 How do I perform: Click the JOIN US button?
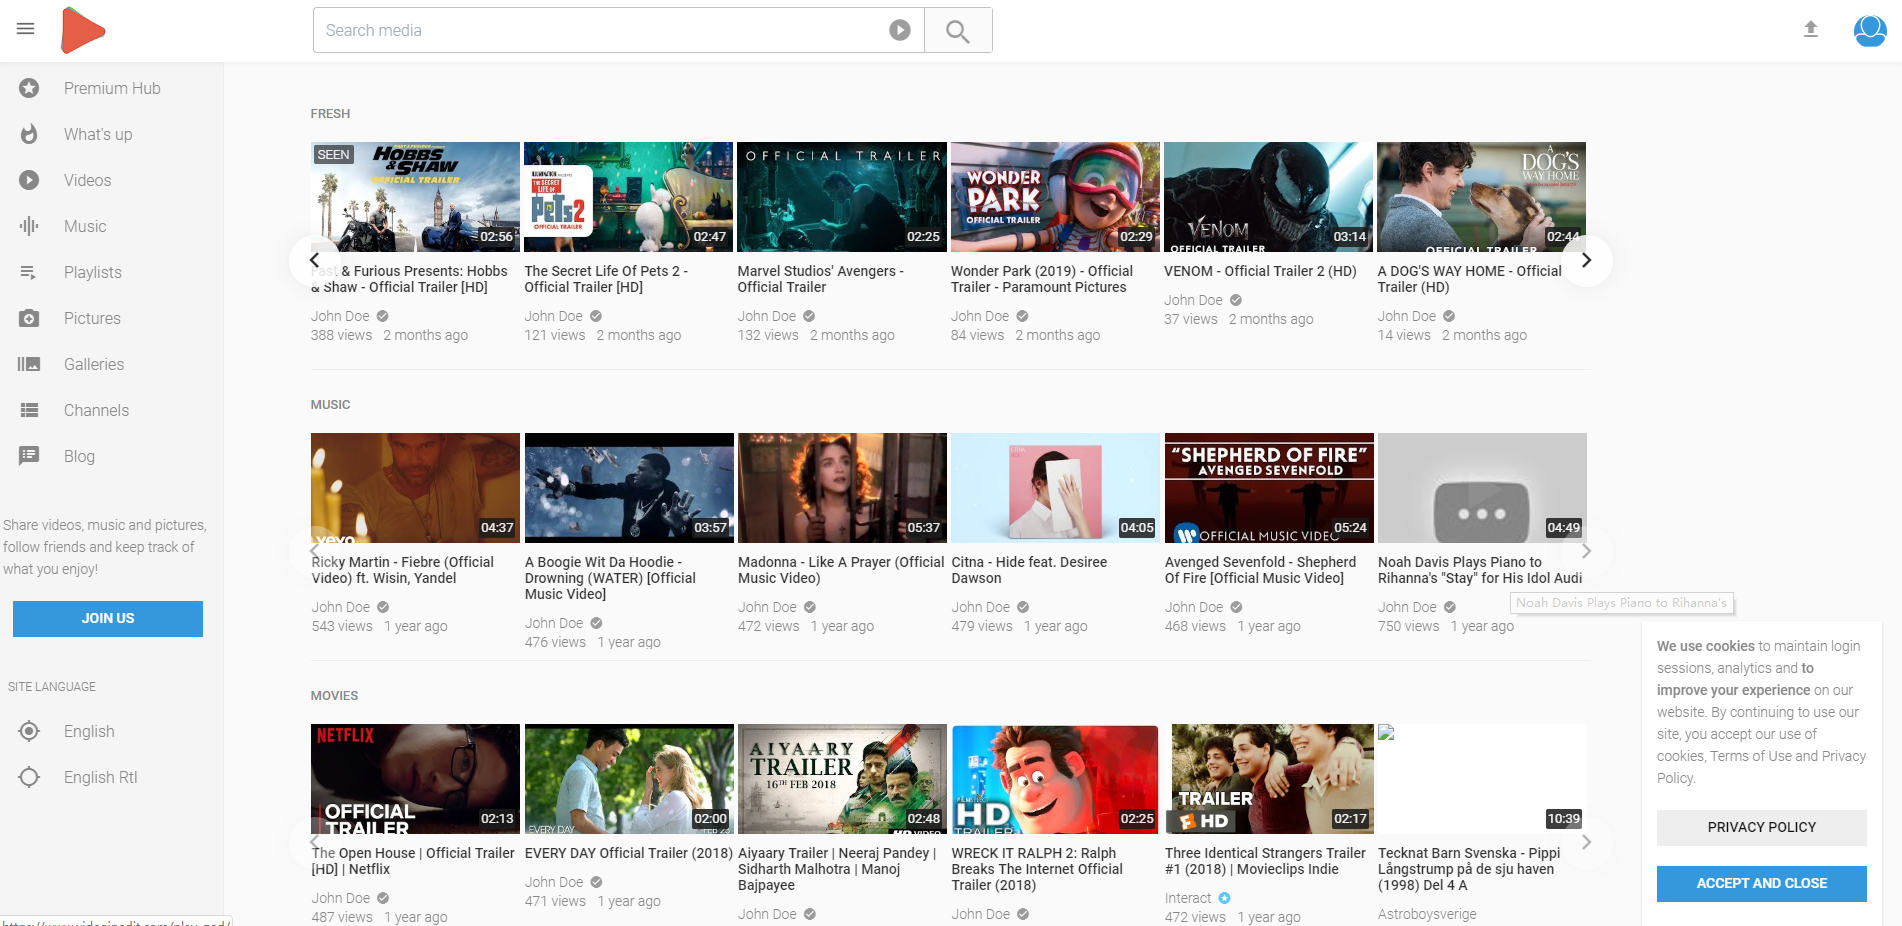[x=108, y=618]
